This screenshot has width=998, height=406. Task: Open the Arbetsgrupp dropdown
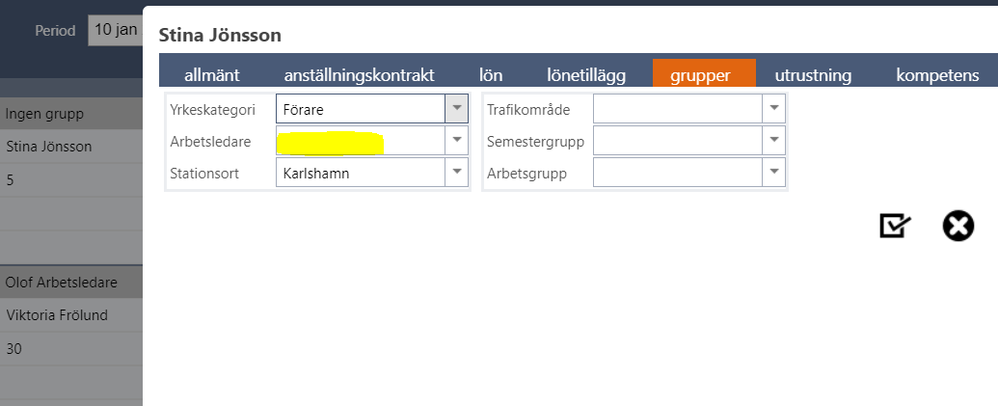click(774, 172)
